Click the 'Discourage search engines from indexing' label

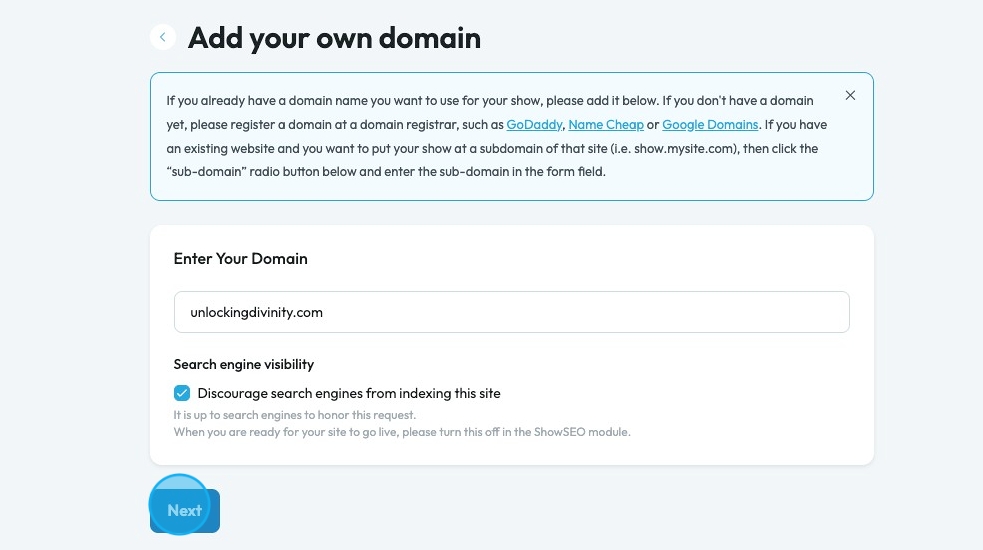(348, 393)
